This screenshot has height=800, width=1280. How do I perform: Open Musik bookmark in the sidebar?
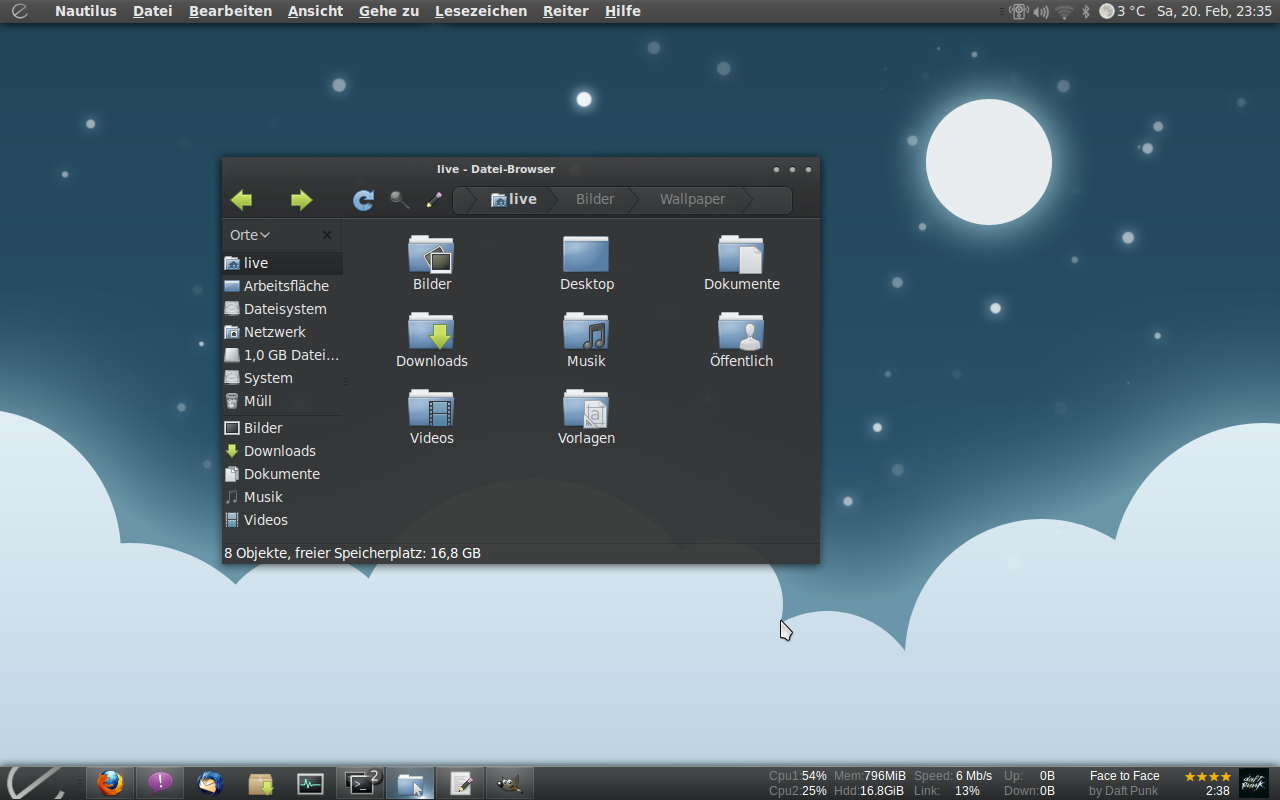[x=282, y=497]
